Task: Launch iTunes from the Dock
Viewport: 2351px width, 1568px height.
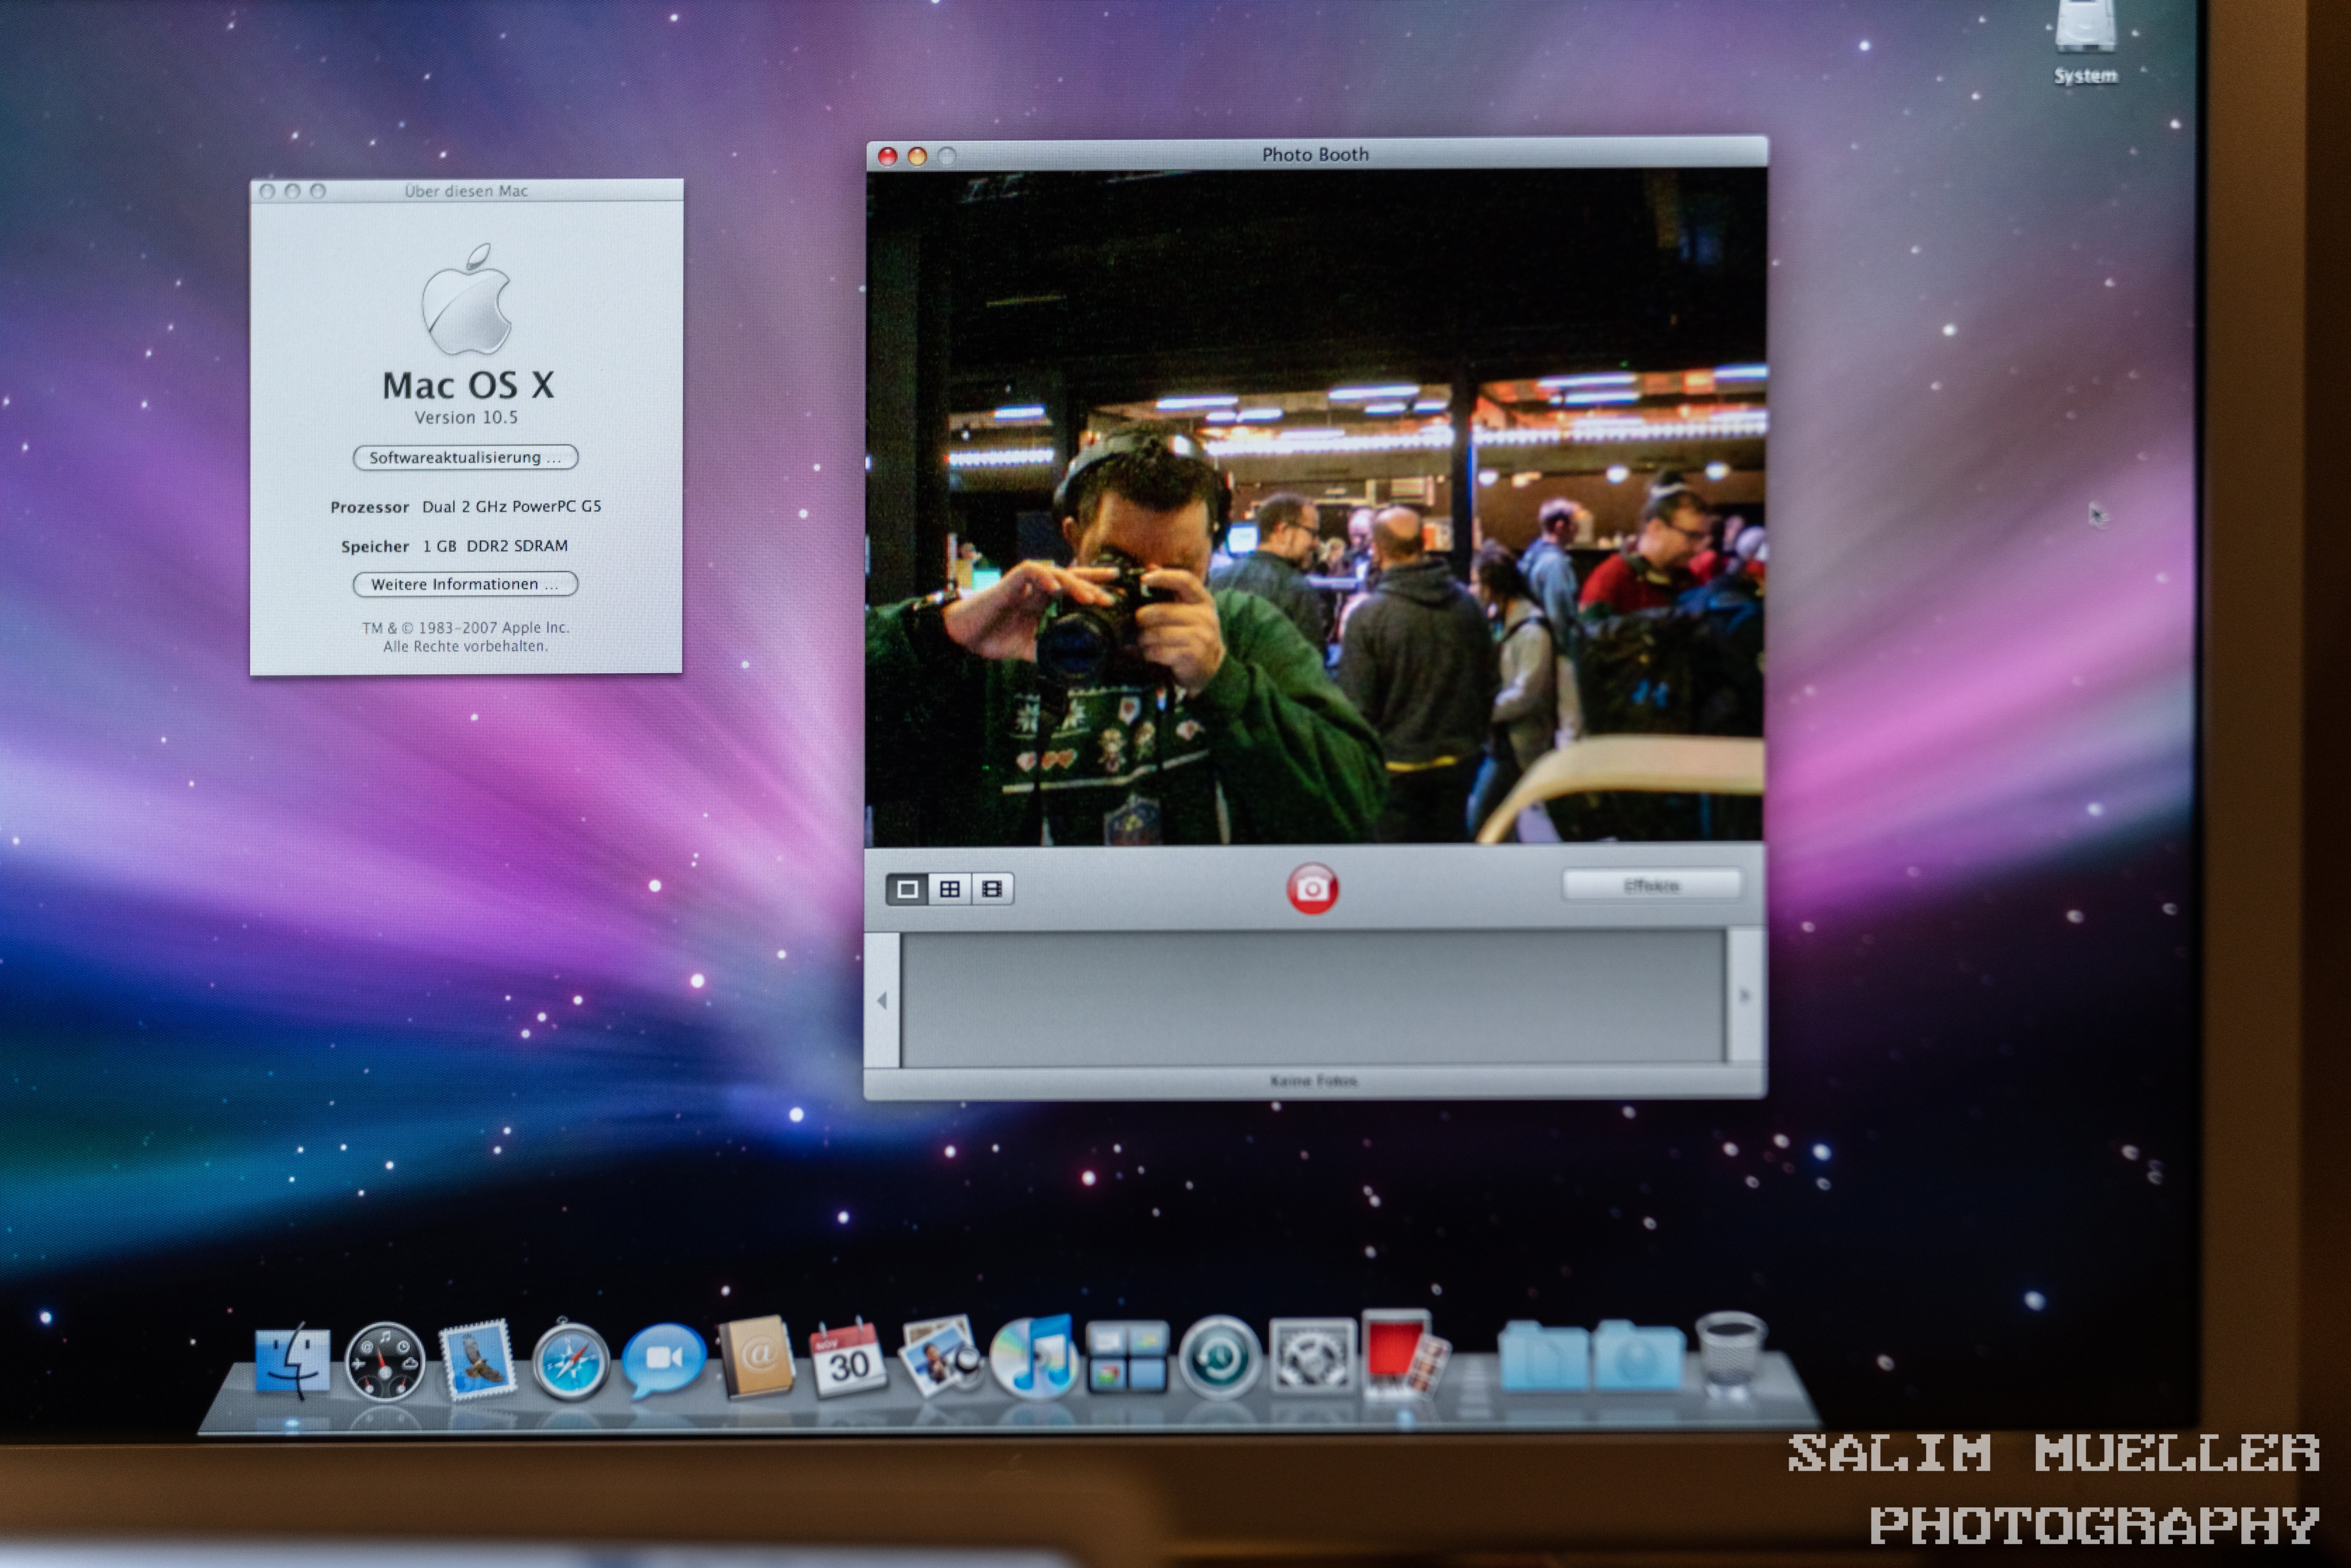Action: pyautogui.click(x=1035, y=1357)
